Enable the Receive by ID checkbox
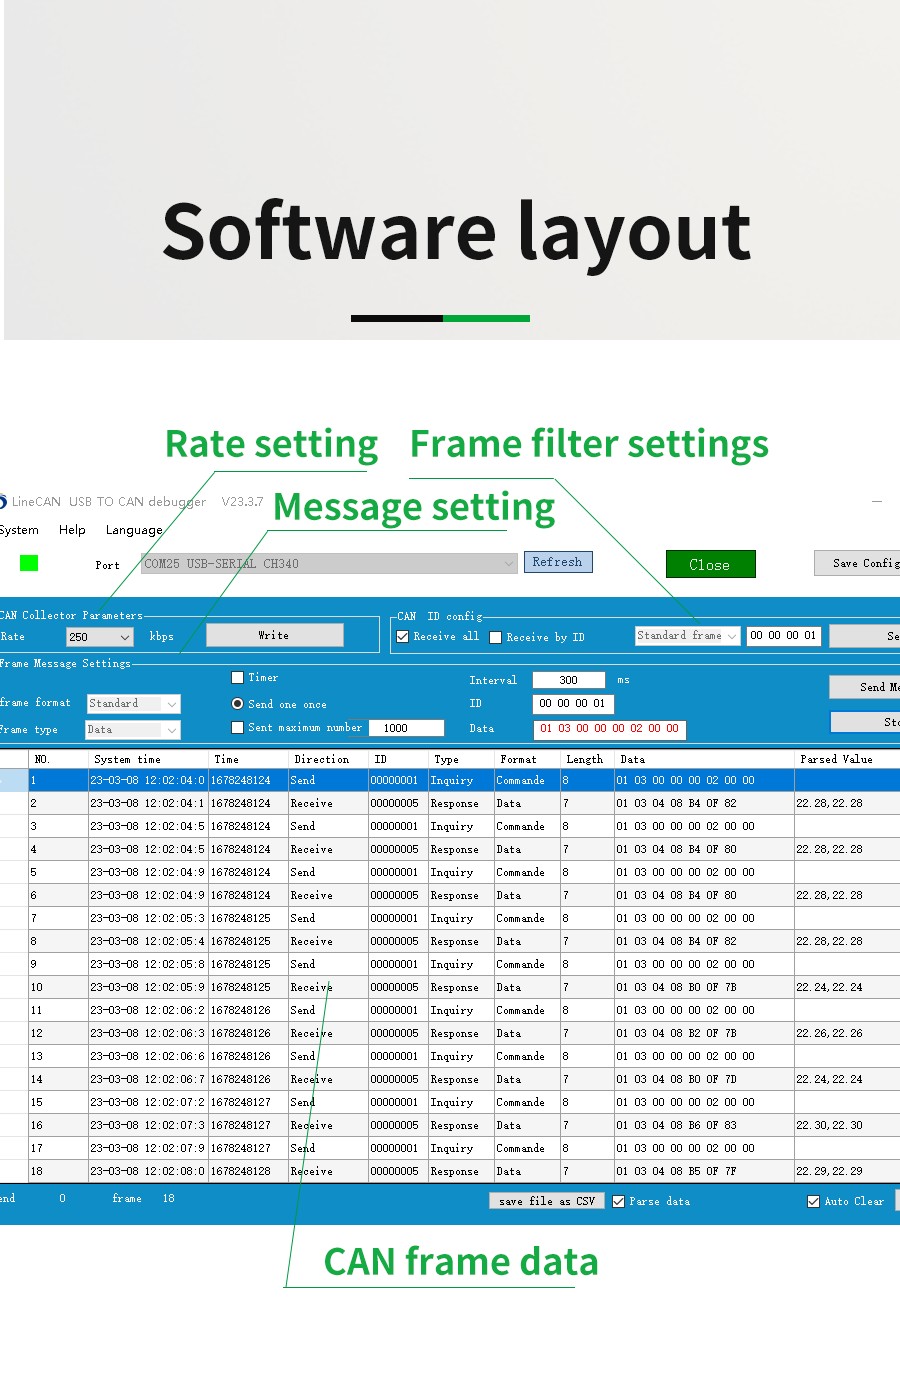The image size is (900, 1386). [x=495, y=638]
